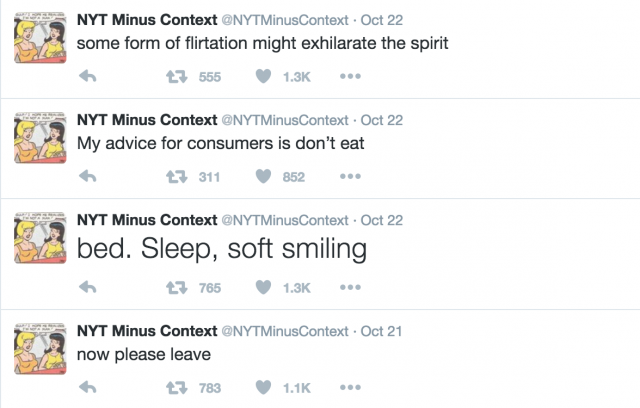640x408 pixels.
Task: Click the avatar on the 'don't eat' tweet
Action: pos(40,138)
